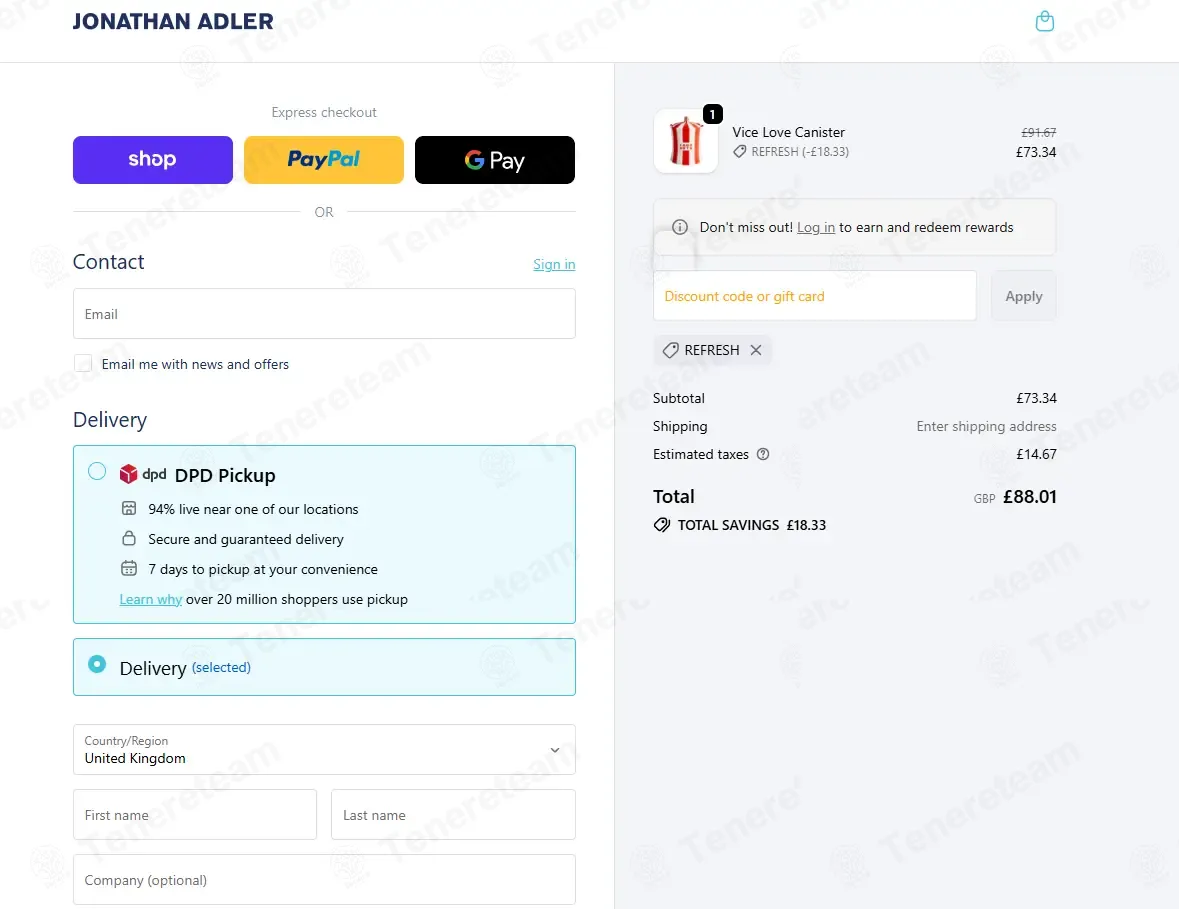Click the quantity badge on canister image
The width and height of the screenshot is (1179, 909).
click(712, 114)
